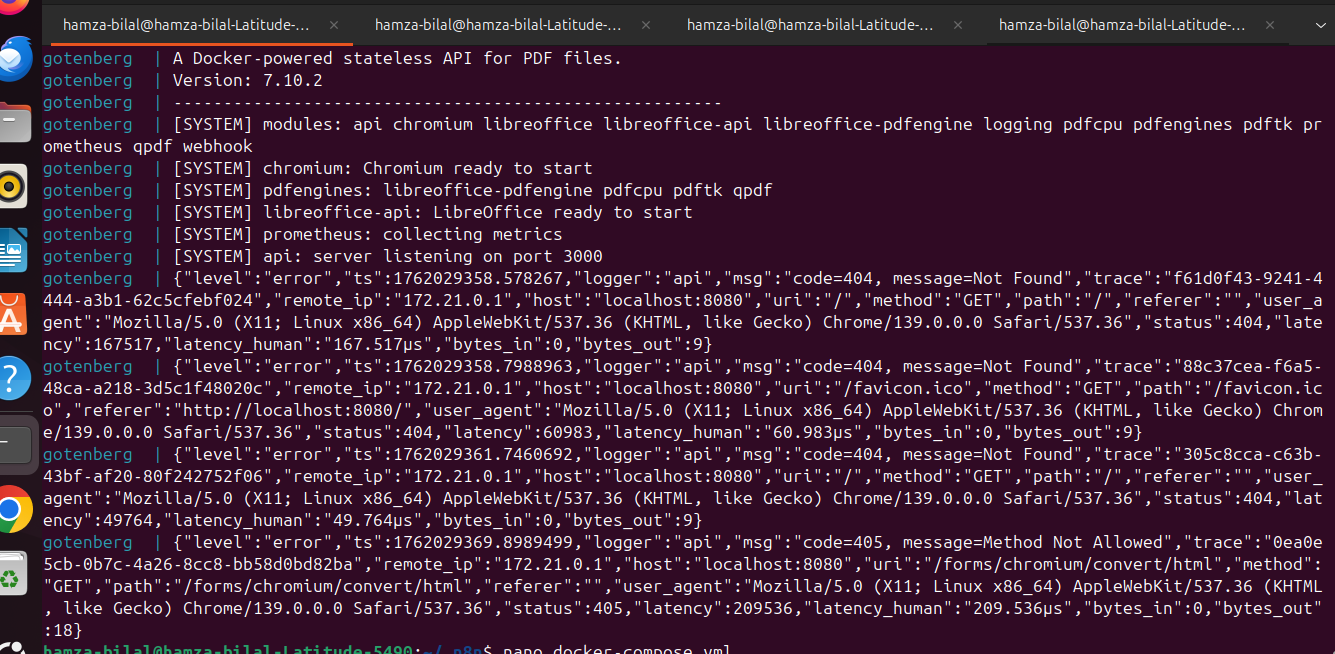Click the Terminal icon in dock
Viewport: 1335px width, 654px height.
14,442
